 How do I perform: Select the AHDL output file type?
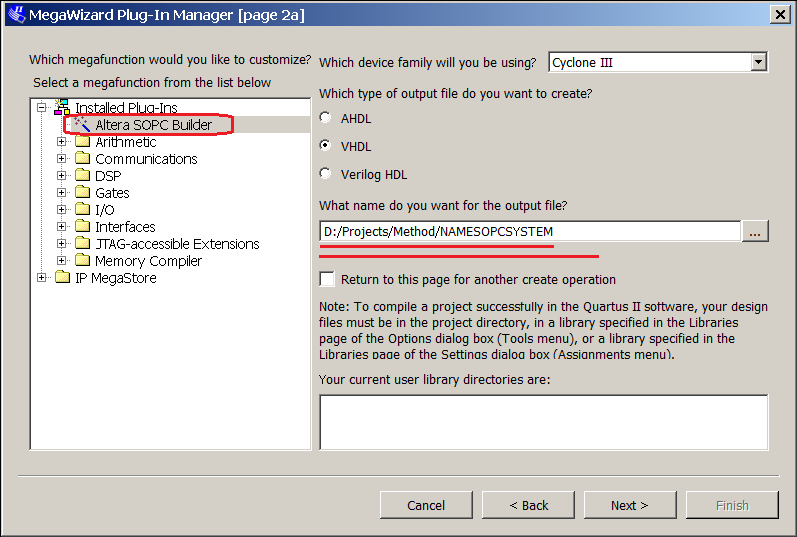click(326, 118)
